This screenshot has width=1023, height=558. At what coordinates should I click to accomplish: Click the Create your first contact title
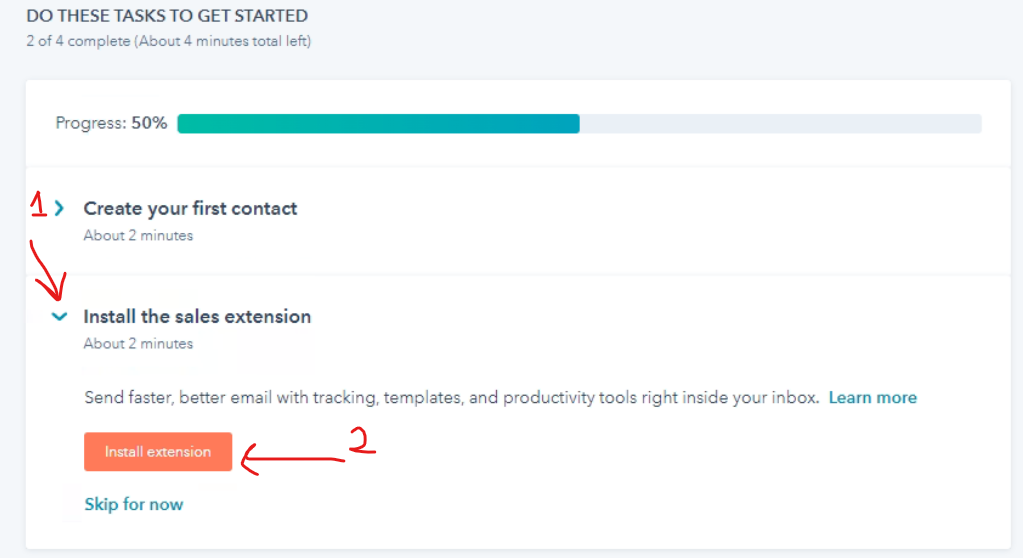click(x=190, y=209)
